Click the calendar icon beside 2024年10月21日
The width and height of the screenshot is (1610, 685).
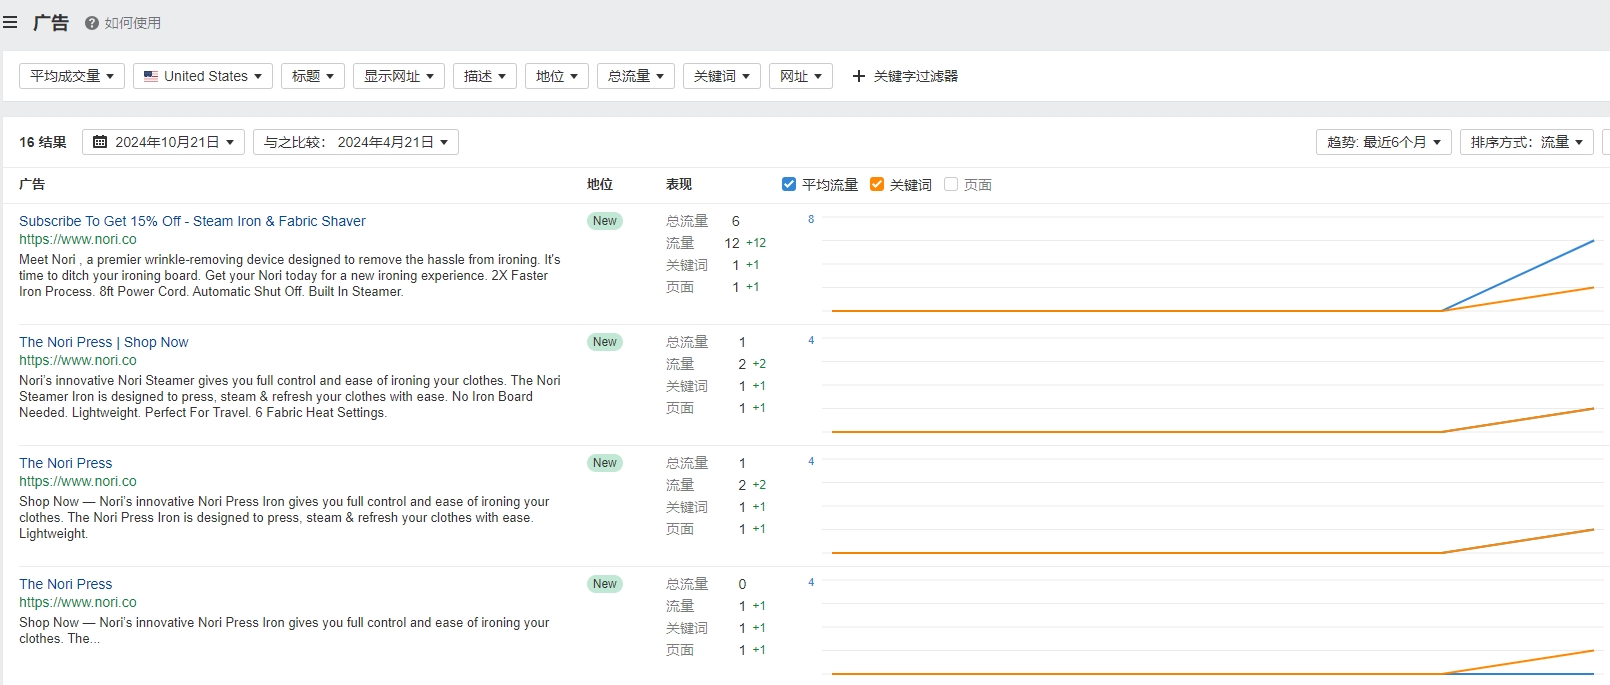(100, 142)
